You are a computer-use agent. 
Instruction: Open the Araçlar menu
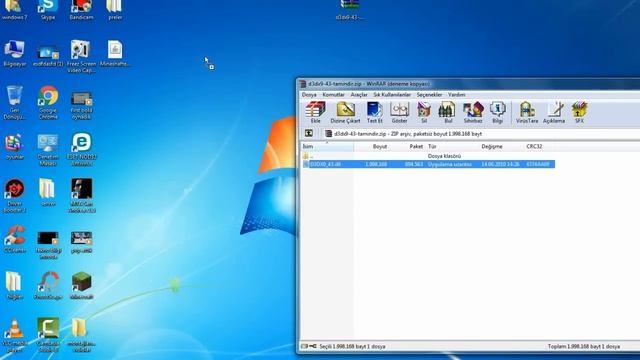(x=359, y=95)
